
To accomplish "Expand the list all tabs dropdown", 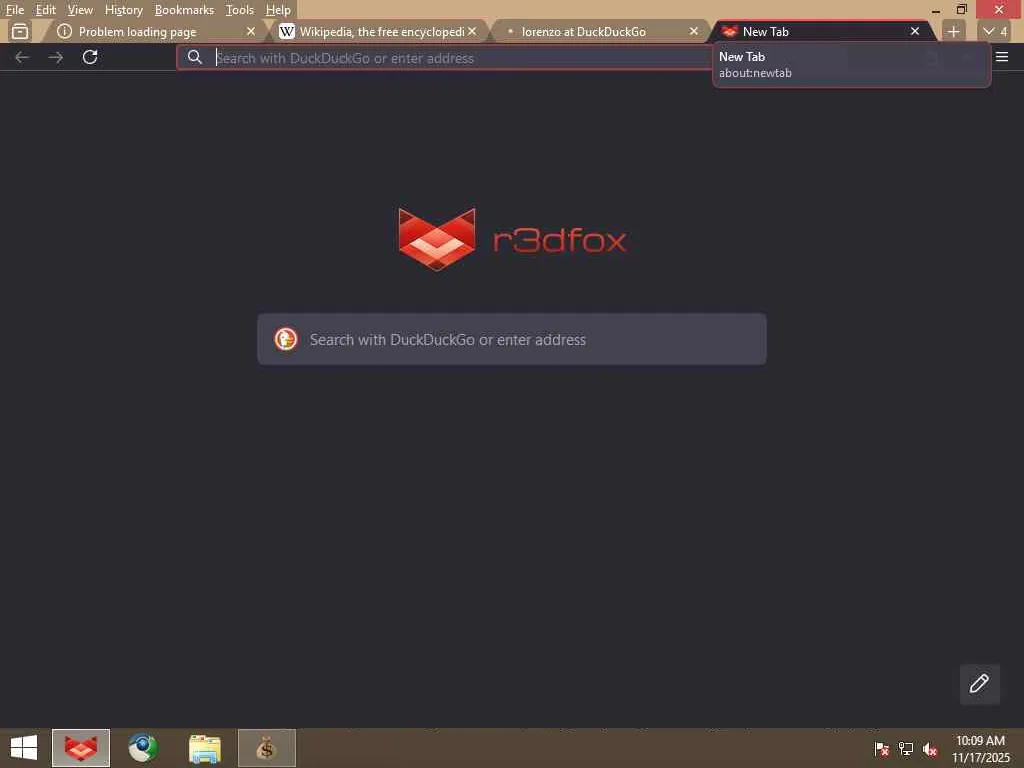I will click(995, 31).
